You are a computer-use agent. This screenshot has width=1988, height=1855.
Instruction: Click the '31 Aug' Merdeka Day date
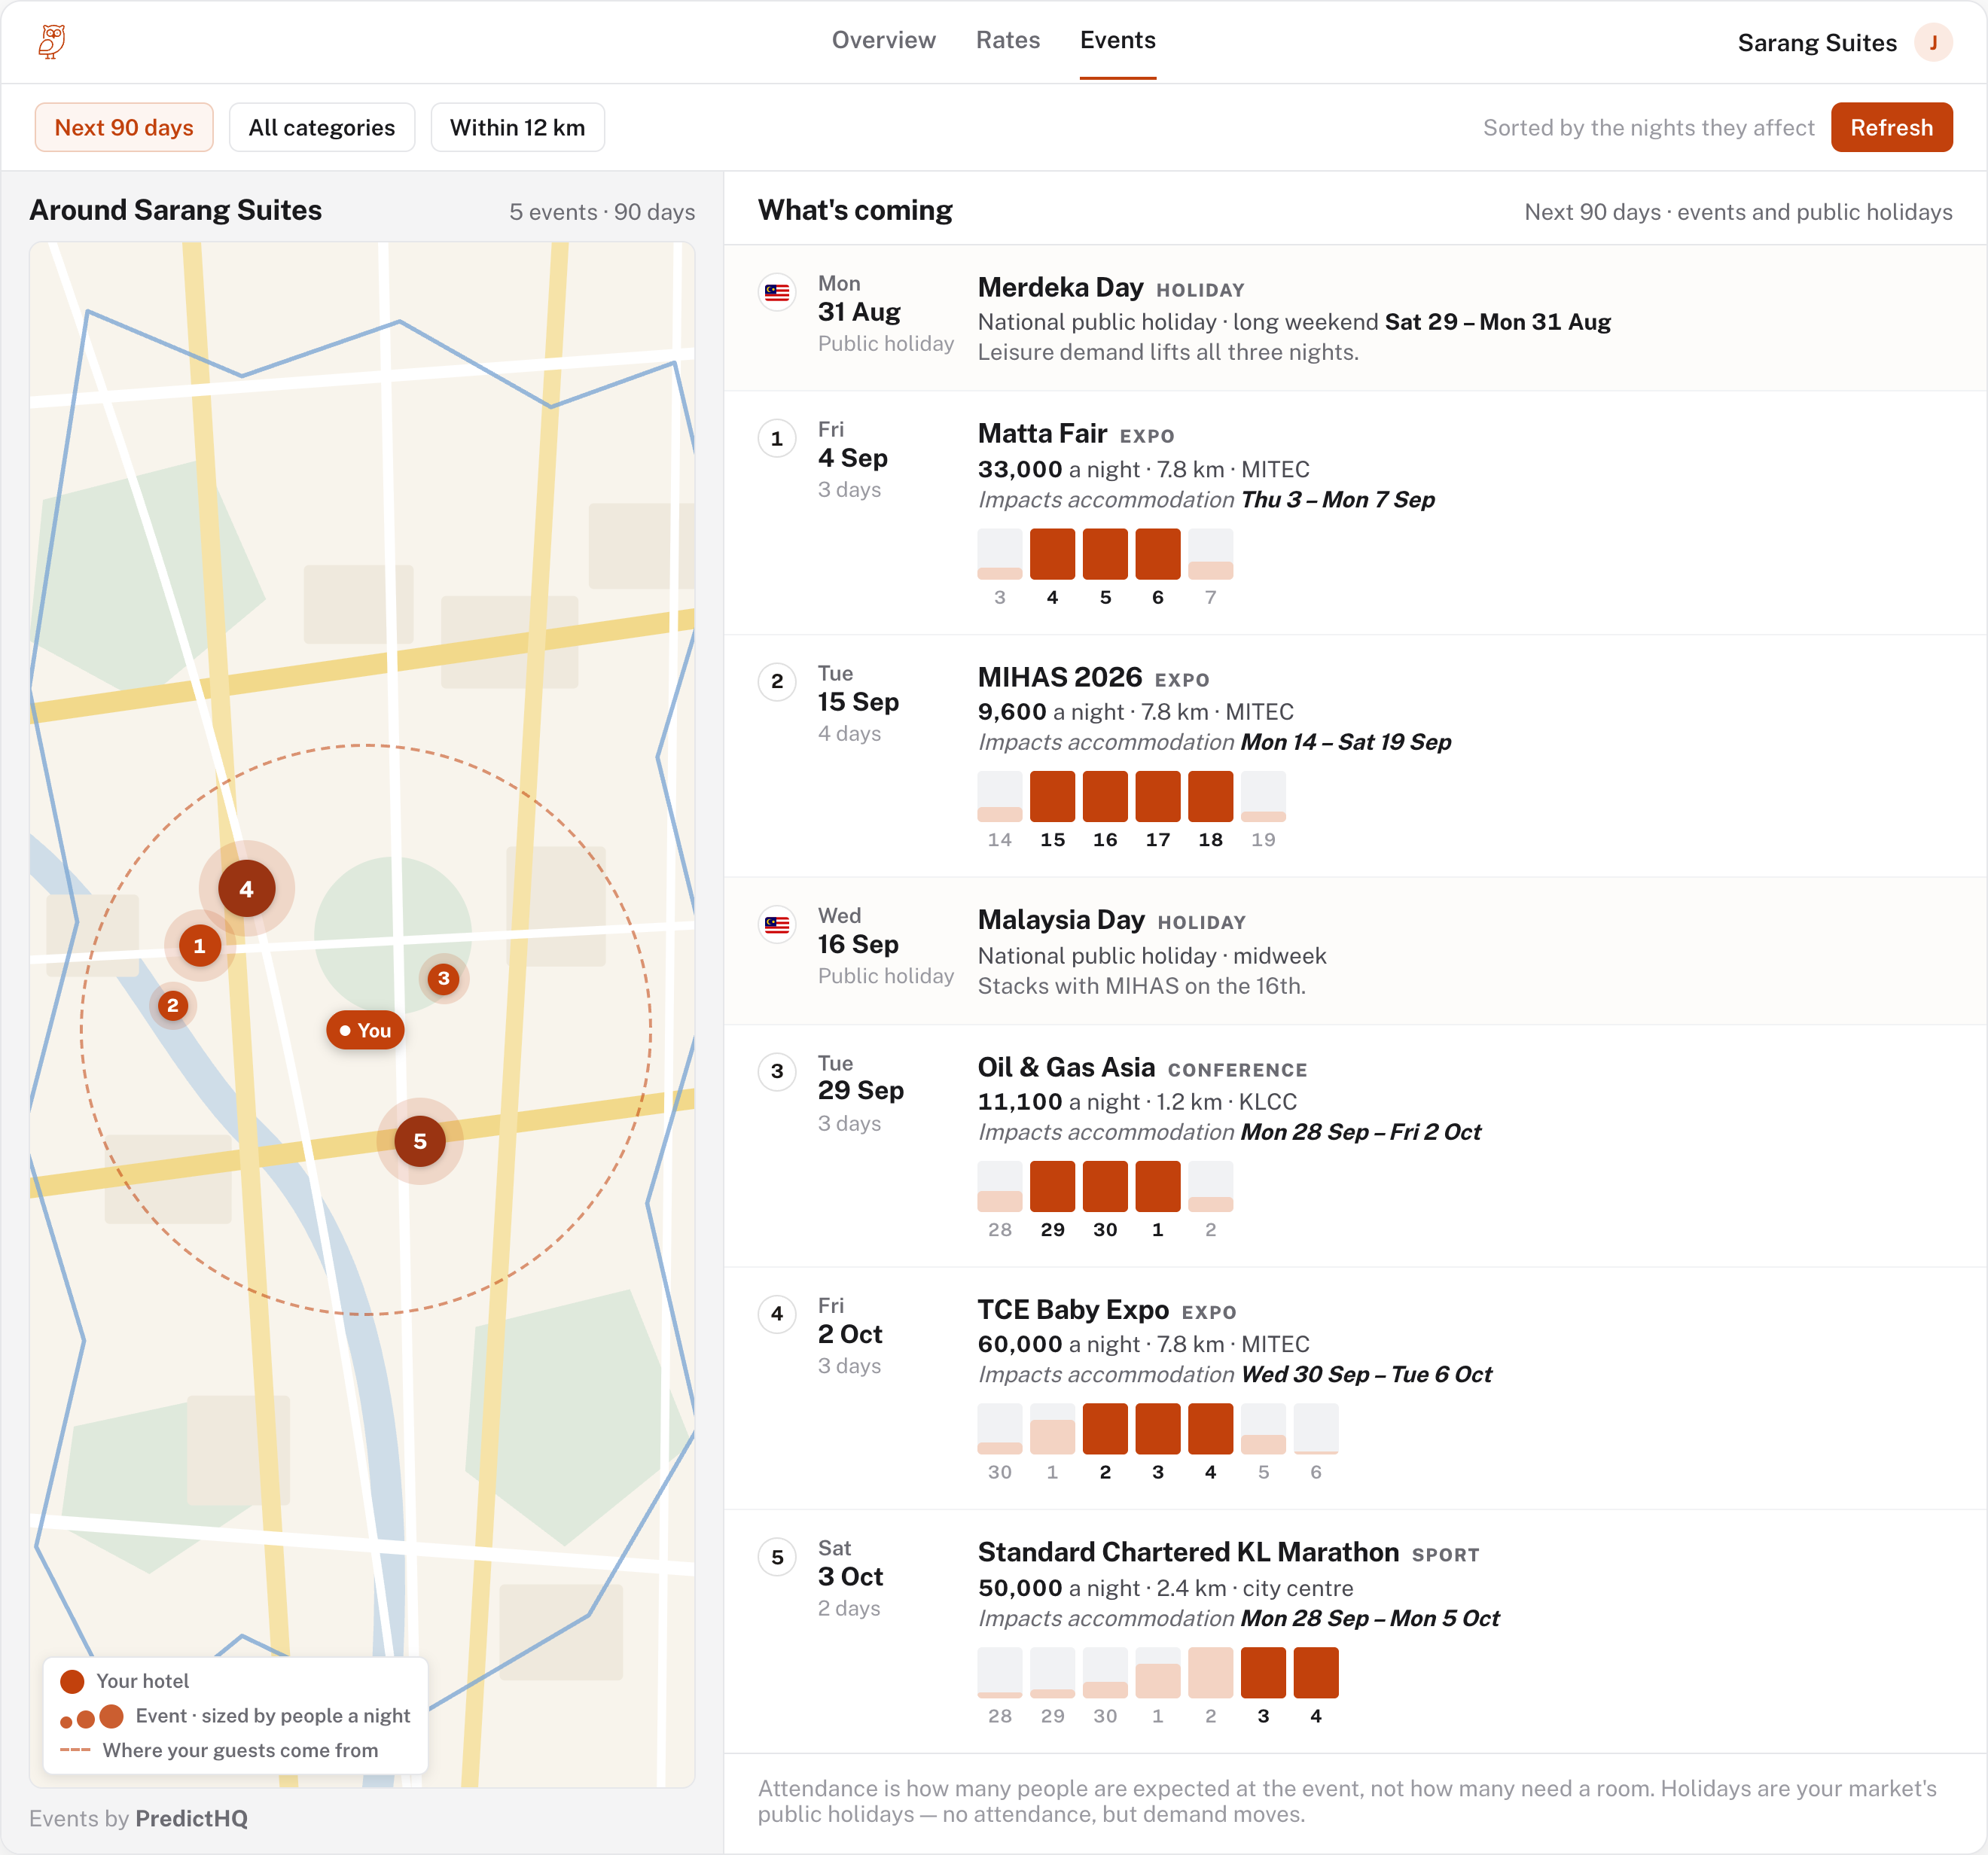point(859,312)
